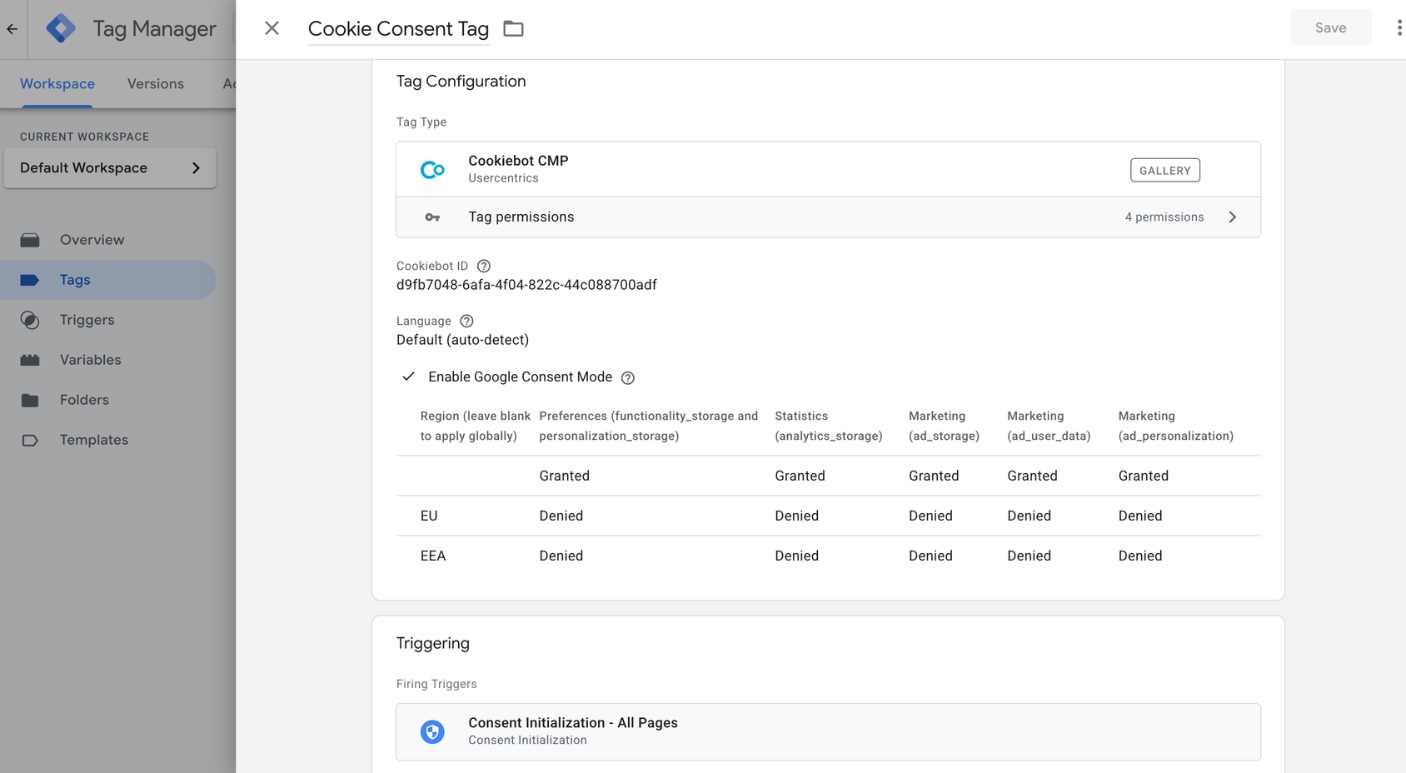1406x773 pixels.
Task: Click Granted under Preferences column
Action: coord(564,476)
